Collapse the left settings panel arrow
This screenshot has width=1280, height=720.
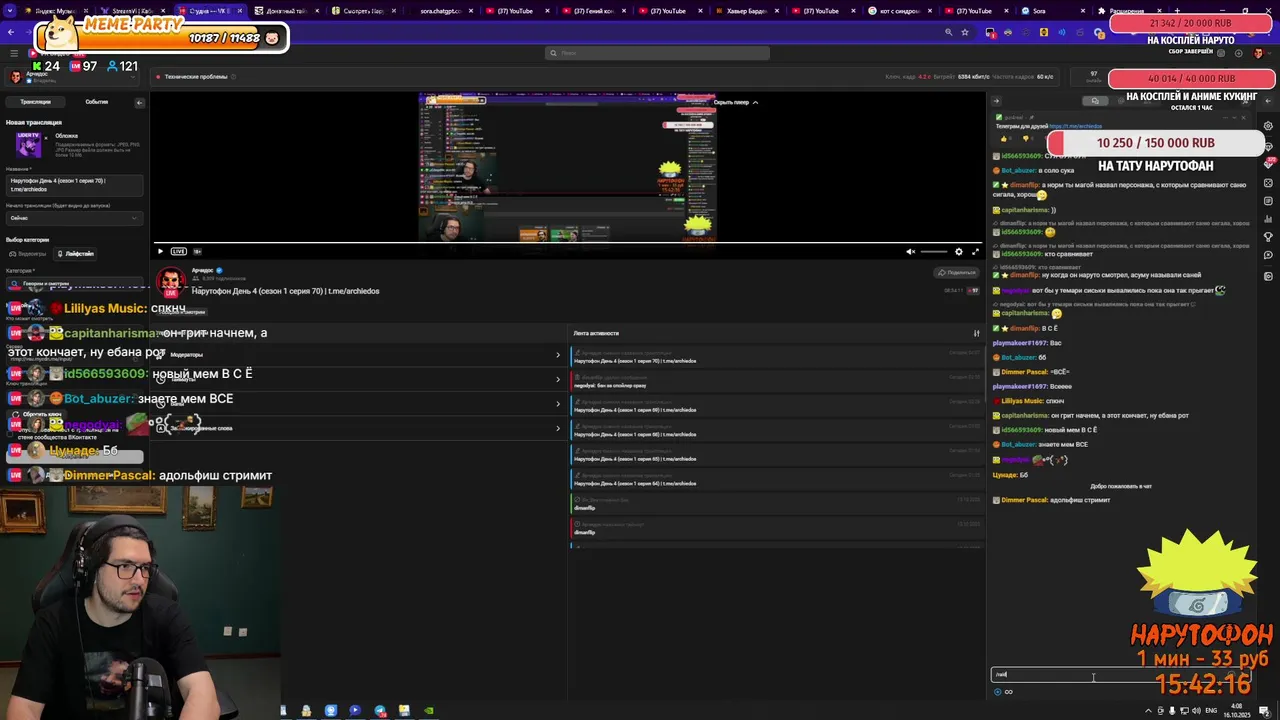click(x=139, y=102)
